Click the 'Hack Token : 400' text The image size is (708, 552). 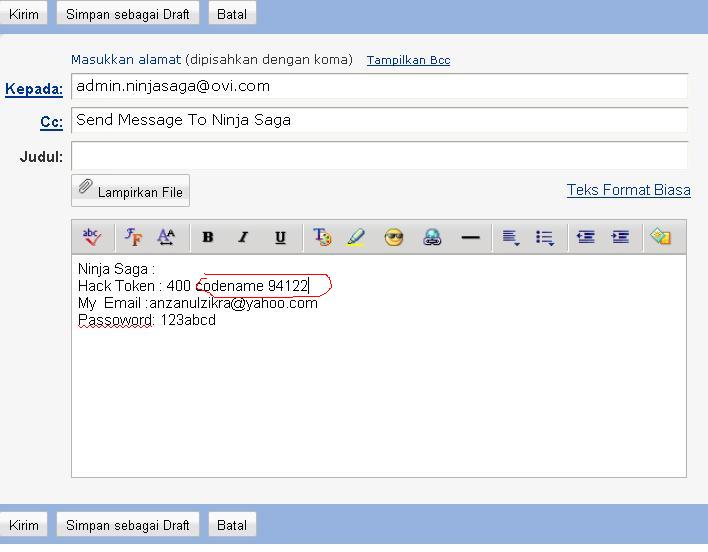point(135,286)
